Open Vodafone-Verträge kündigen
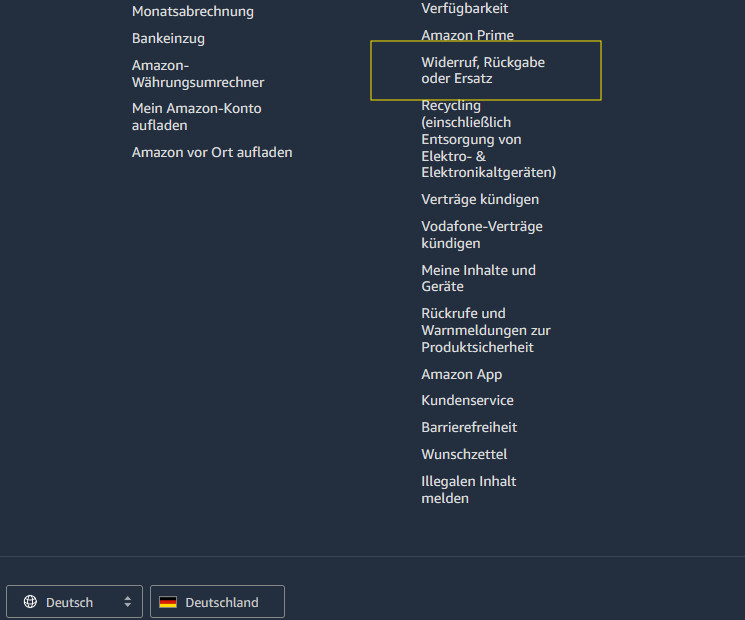 (x=482, y=235)
